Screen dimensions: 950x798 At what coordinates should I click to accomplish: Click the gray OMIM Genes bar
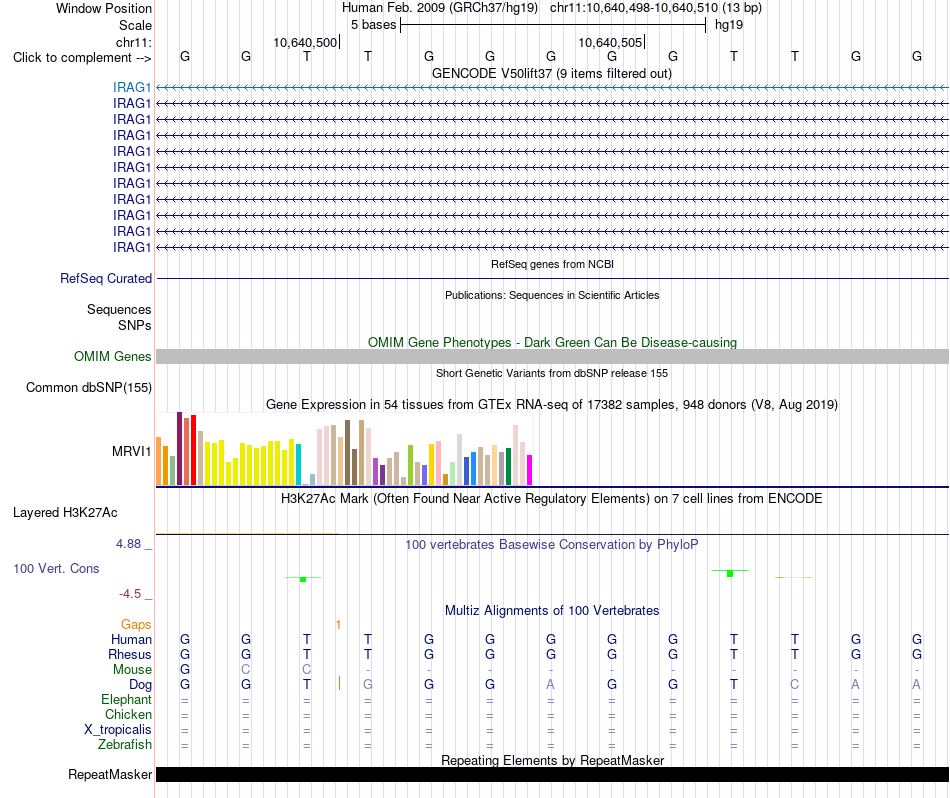tap(552, 356)
